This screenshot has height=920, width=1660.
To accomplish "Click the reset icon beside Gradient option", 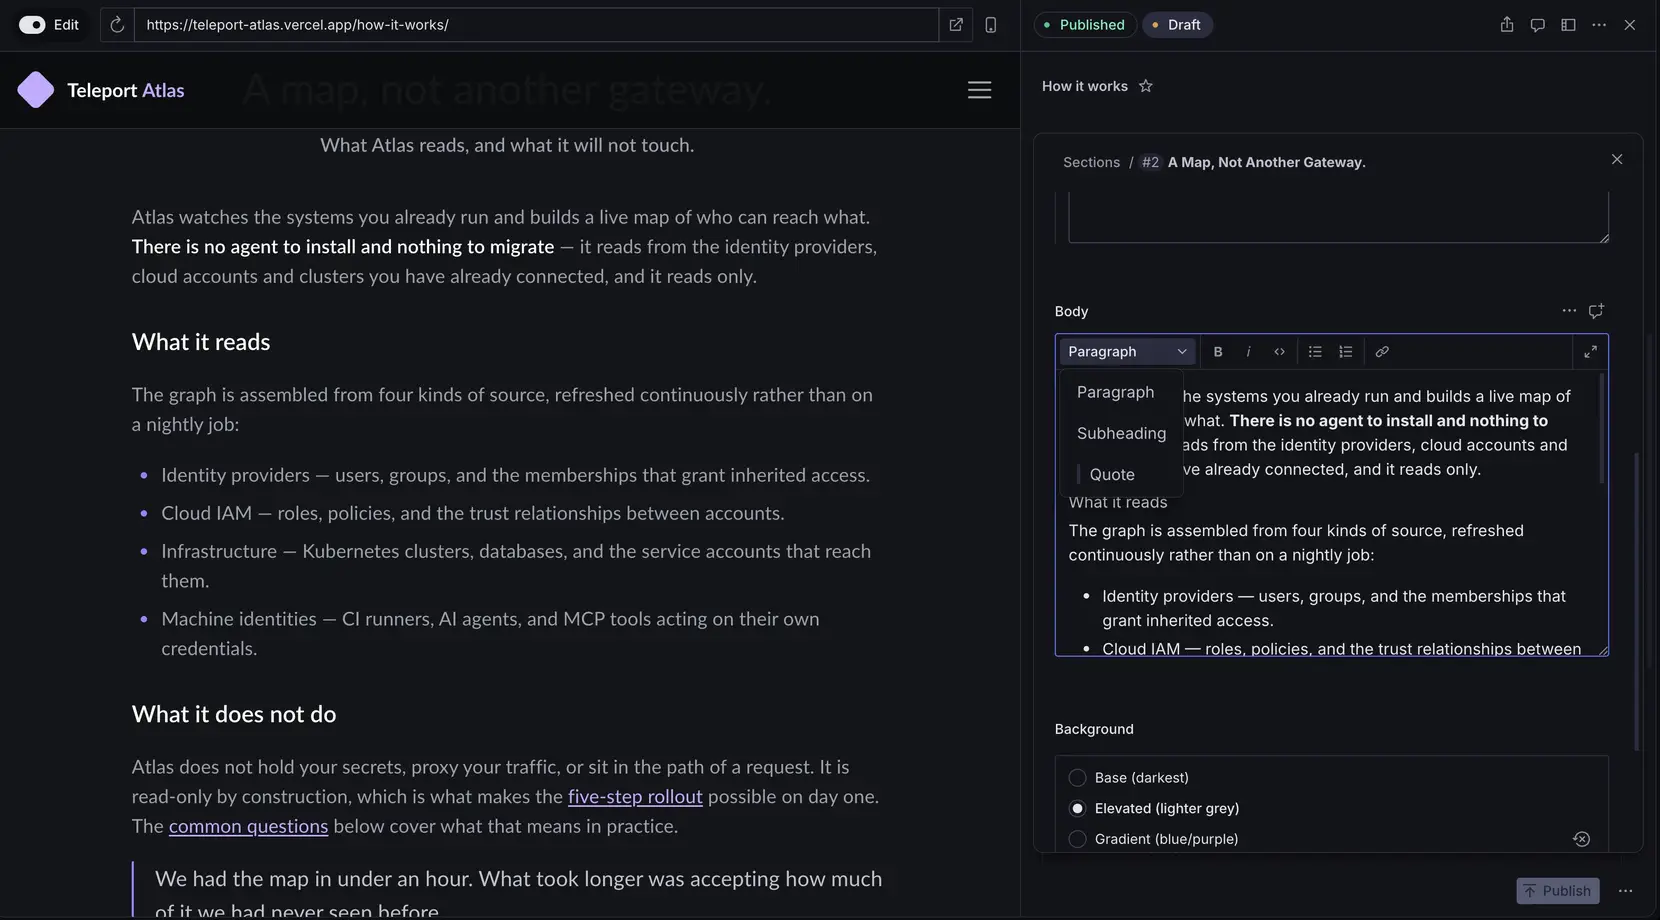I will coord(1581,840).
